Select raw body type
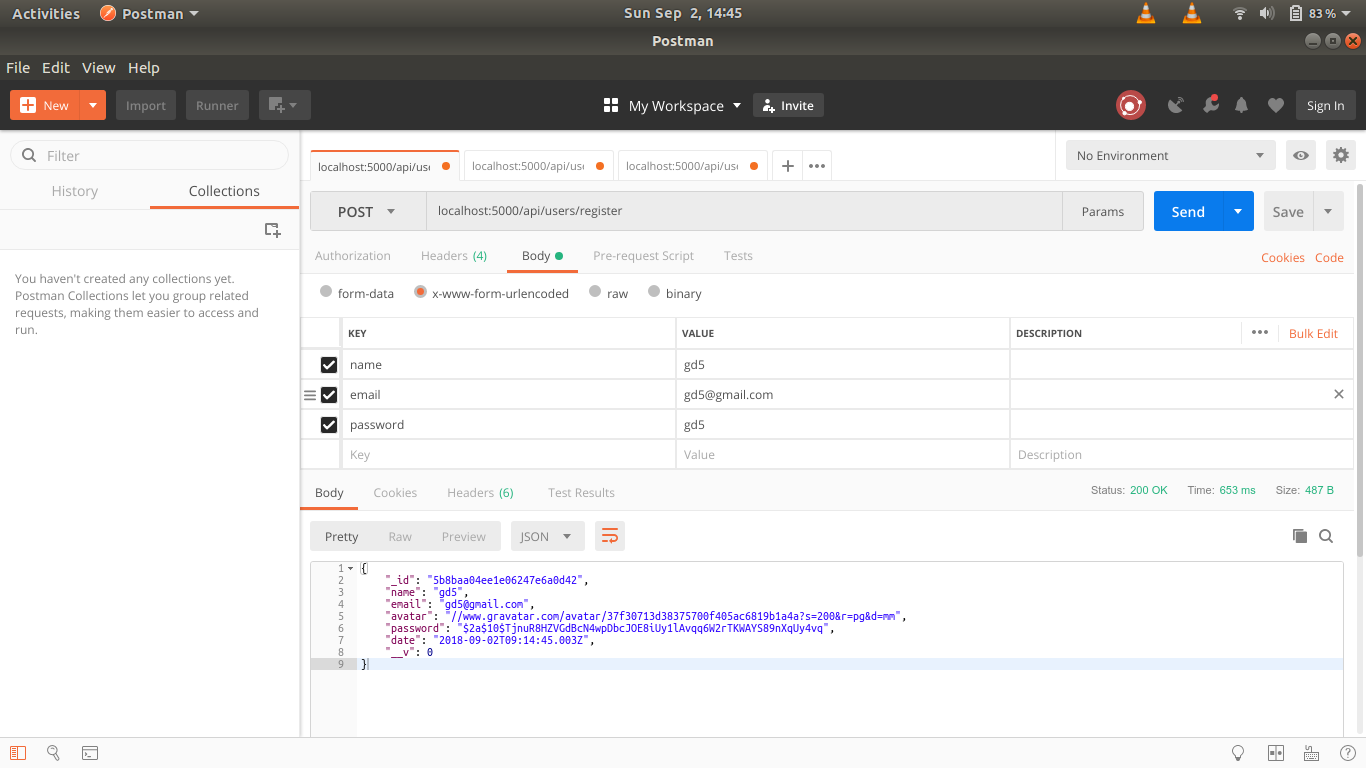 (x=595, y=292)
